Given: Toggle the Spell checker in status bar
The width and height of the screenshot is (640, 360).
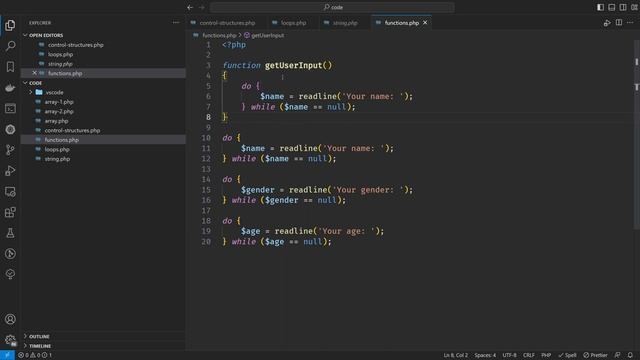Looking at the screenshot, I should (567, 355).
